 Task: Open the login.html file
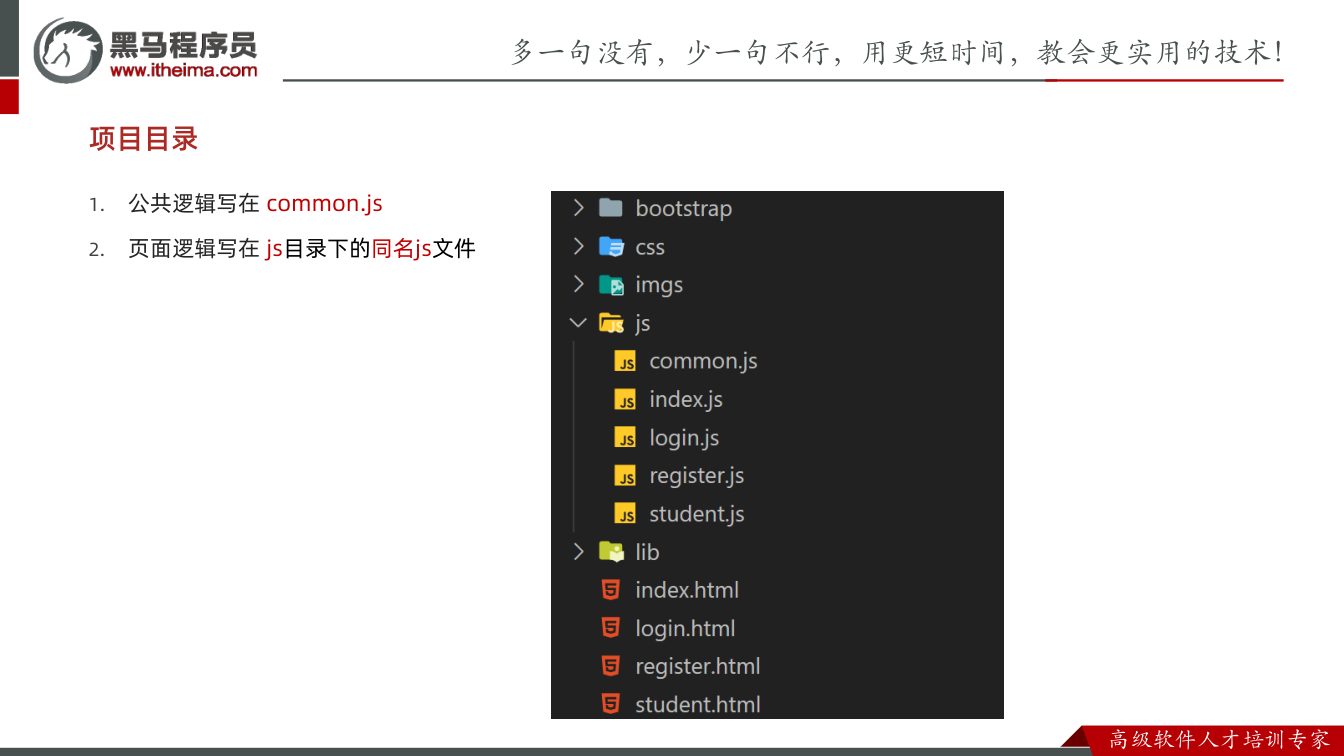coord(685,628)
